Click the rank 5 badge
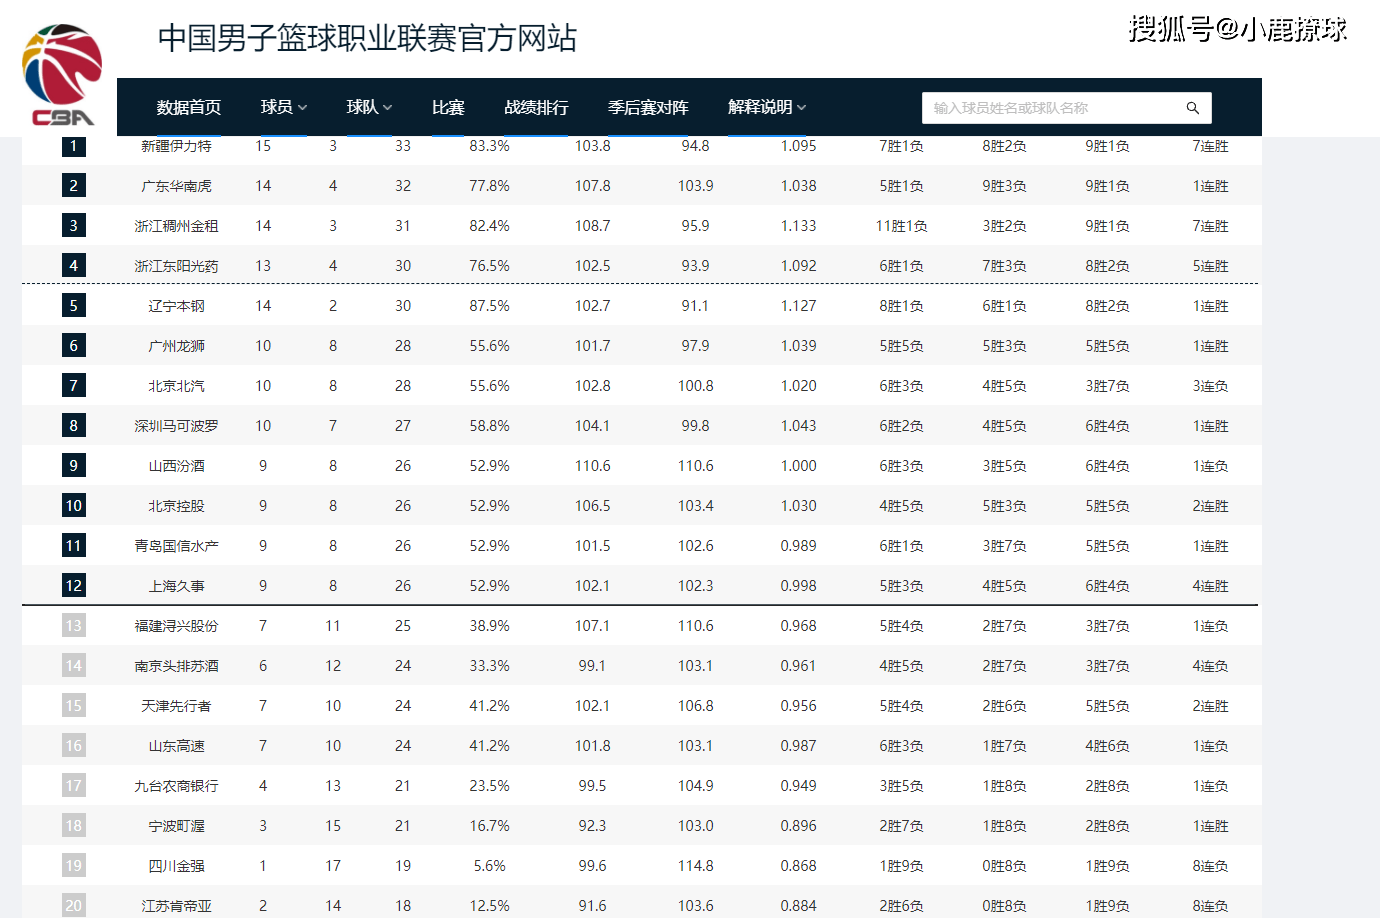The height and width of the screenshot is (918, 1380). click(x=73, y=305)
